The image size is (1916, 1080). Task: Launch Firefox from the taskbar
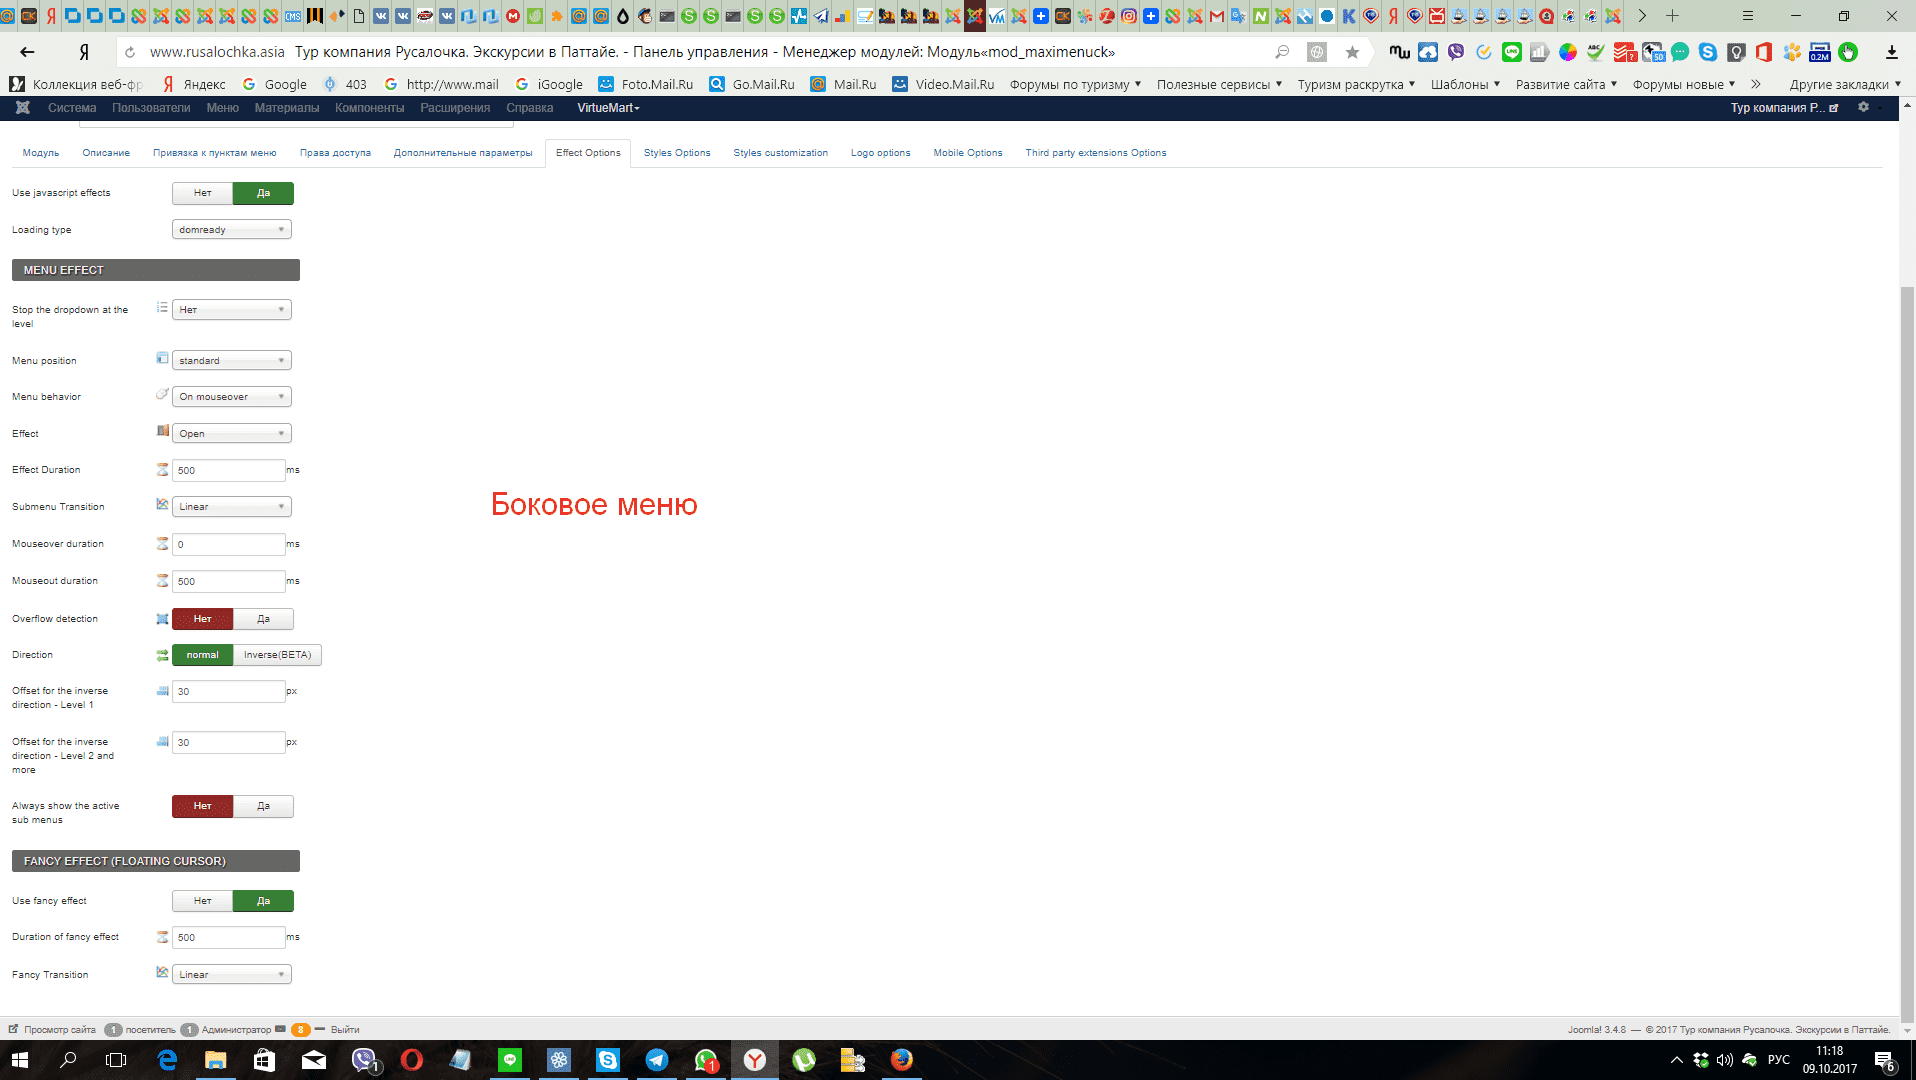click(901, 1060)
